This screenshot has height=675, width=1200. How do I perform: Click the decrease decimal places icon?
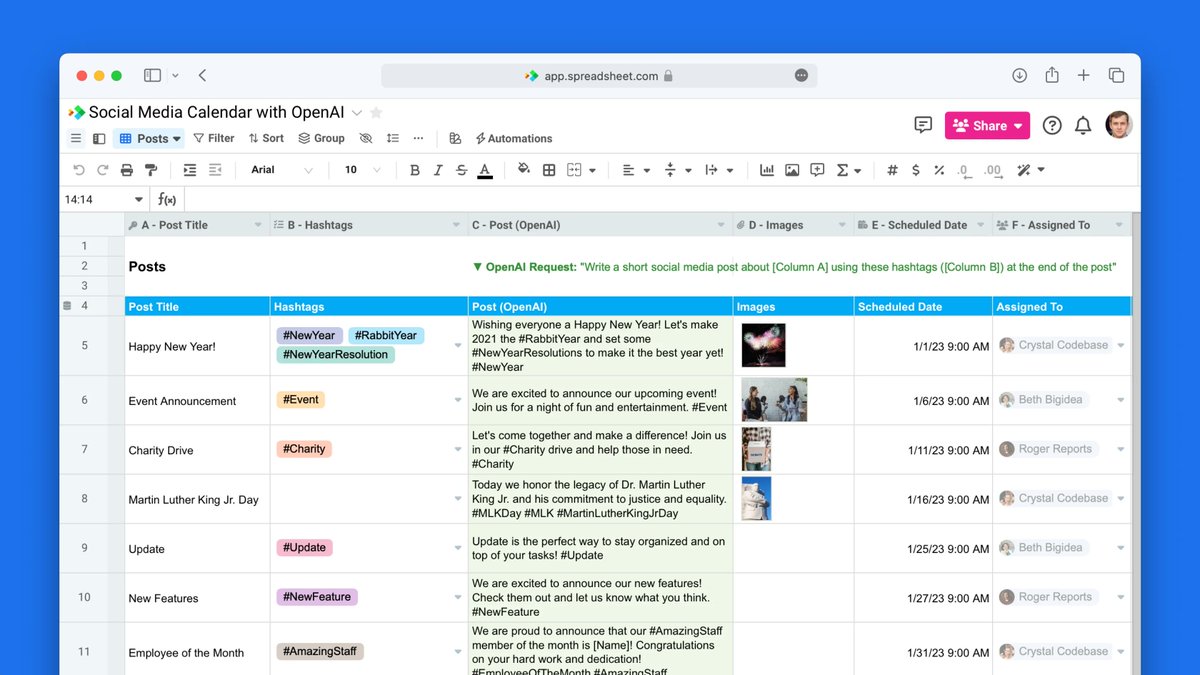click(x=963, y=171)
